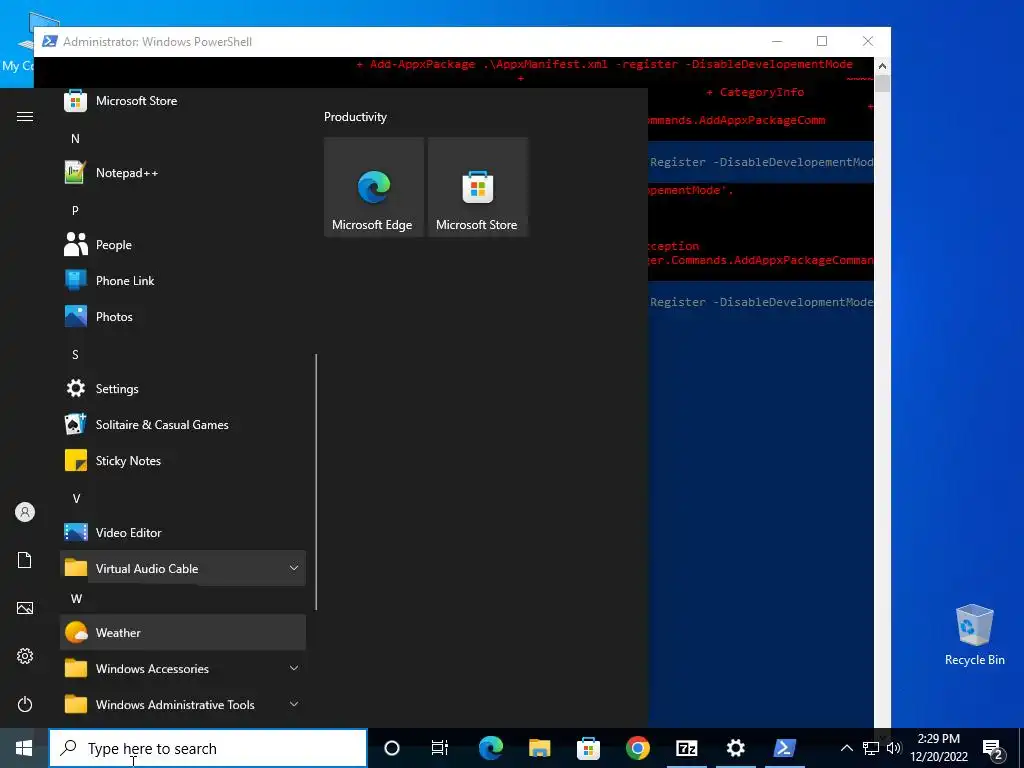The height and width of the screenshot is (768, 1024).
Task: Open Settings from the app list
Action: coord(183,389)
